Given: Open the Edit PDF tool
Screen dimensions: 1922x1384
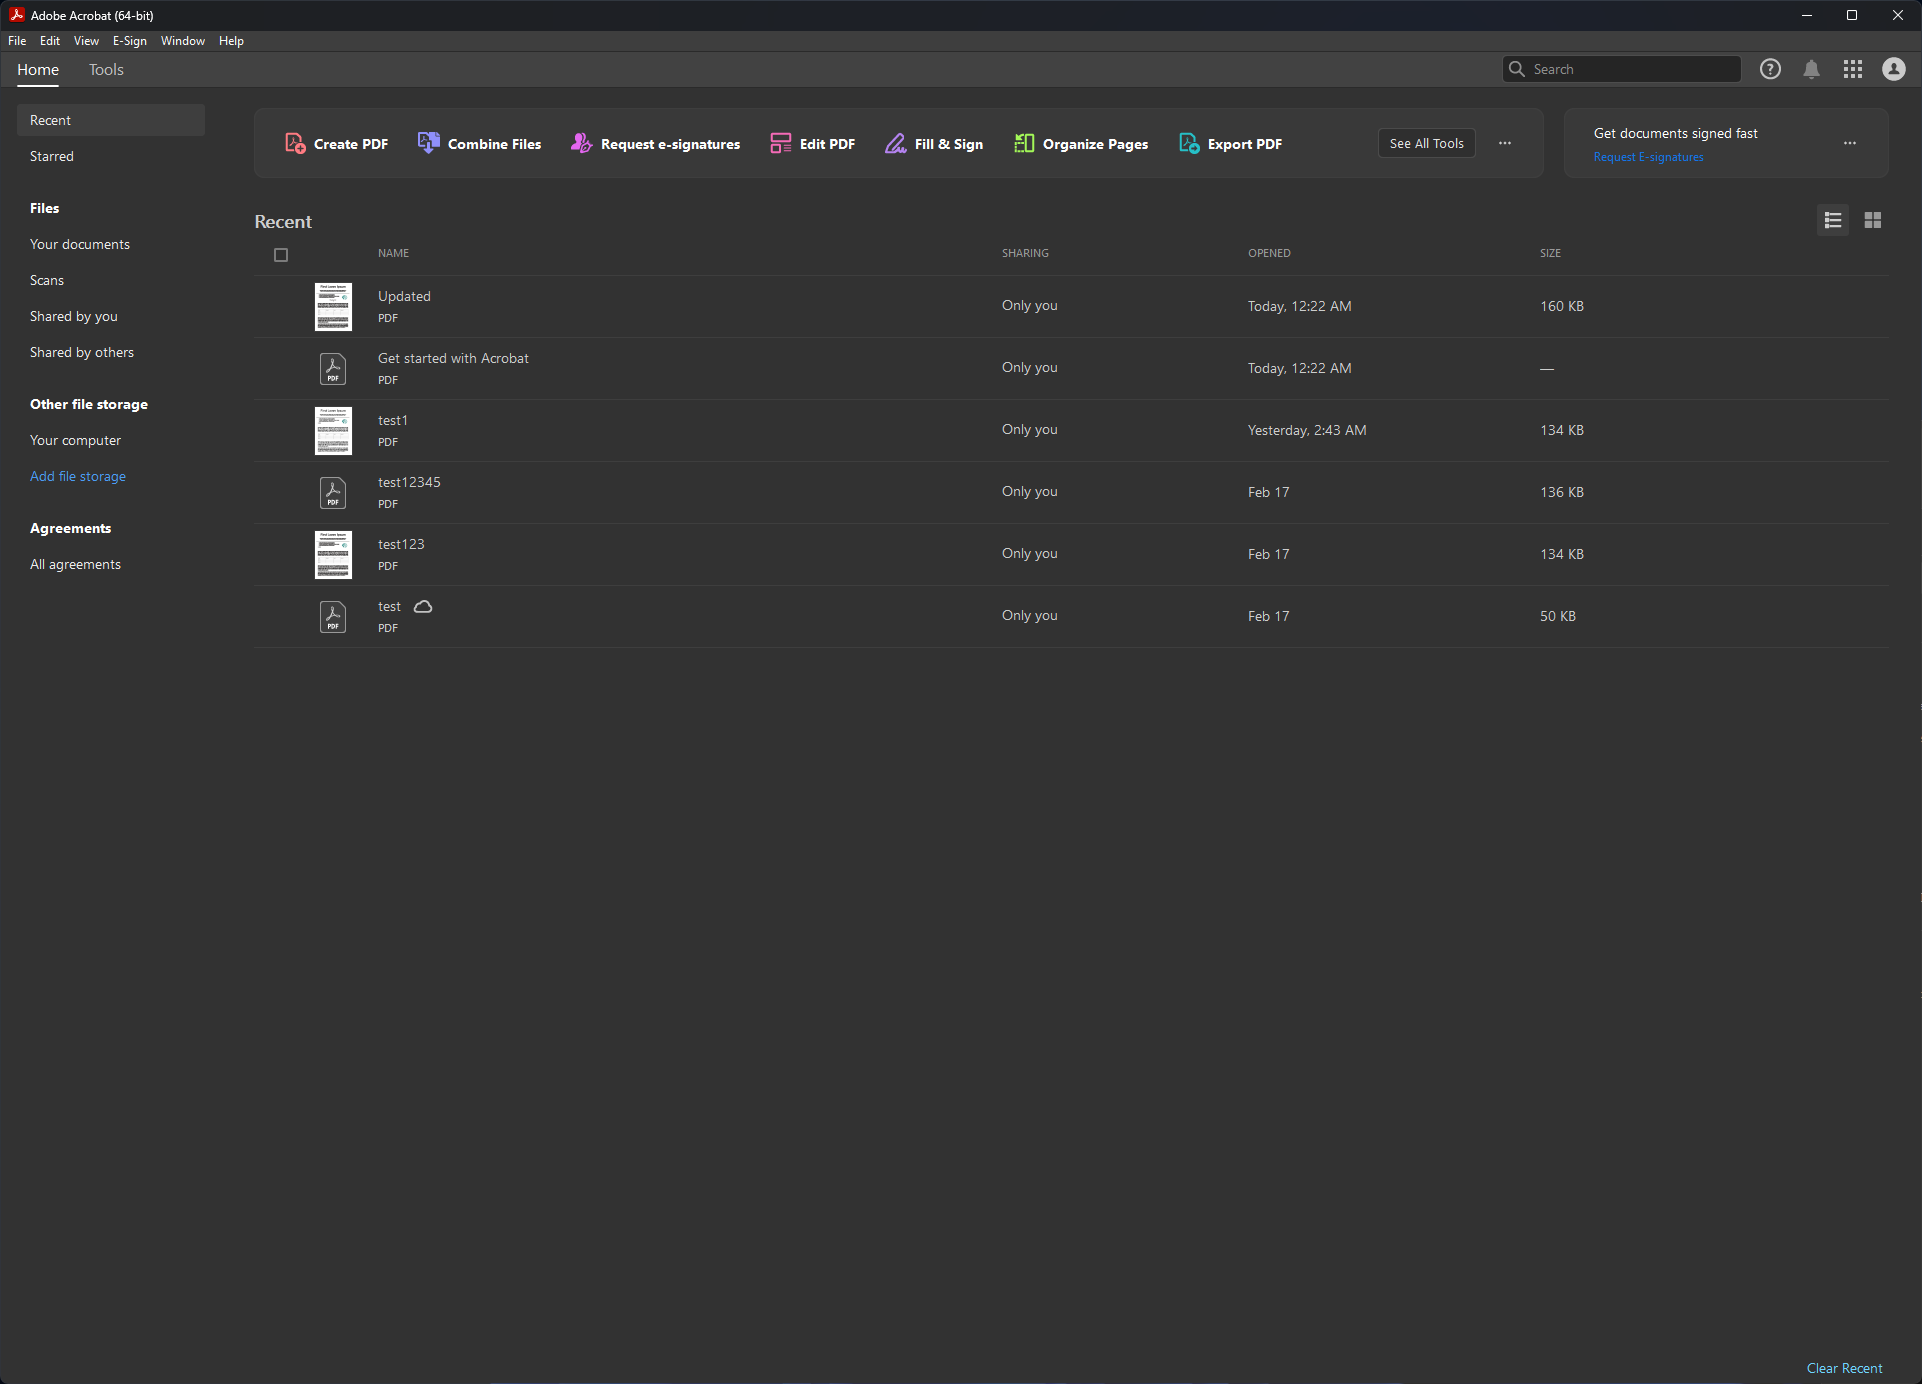Looking at the screenshot, I should (812, 143).
